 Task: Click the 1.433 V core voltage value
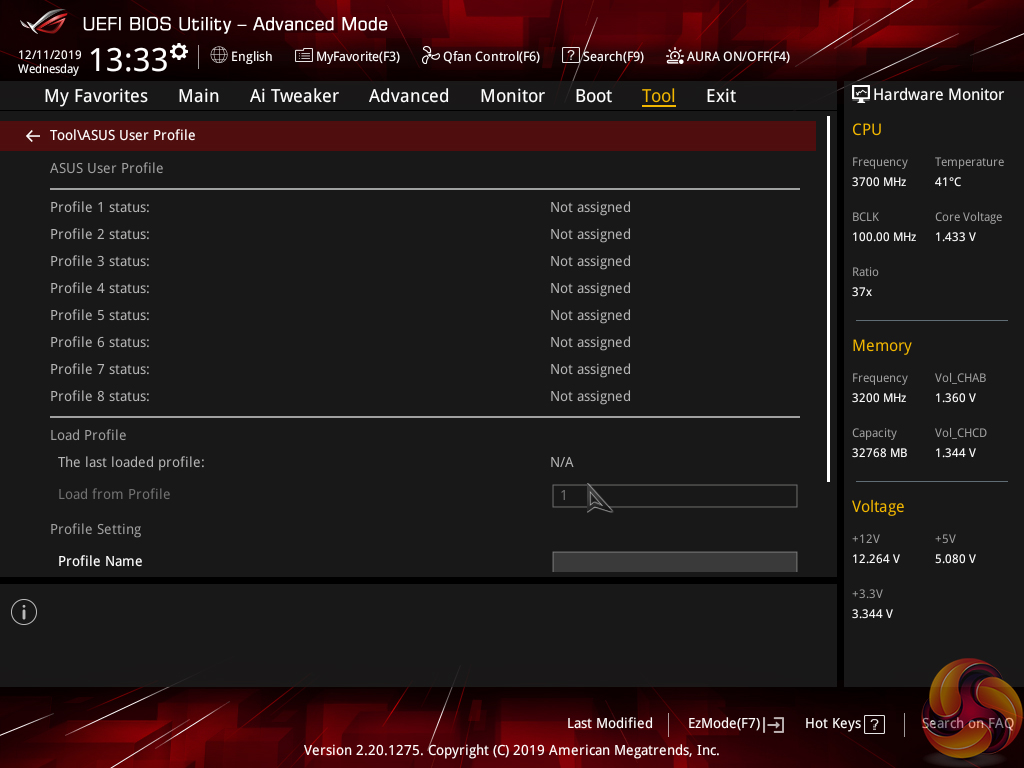[955, 236]
